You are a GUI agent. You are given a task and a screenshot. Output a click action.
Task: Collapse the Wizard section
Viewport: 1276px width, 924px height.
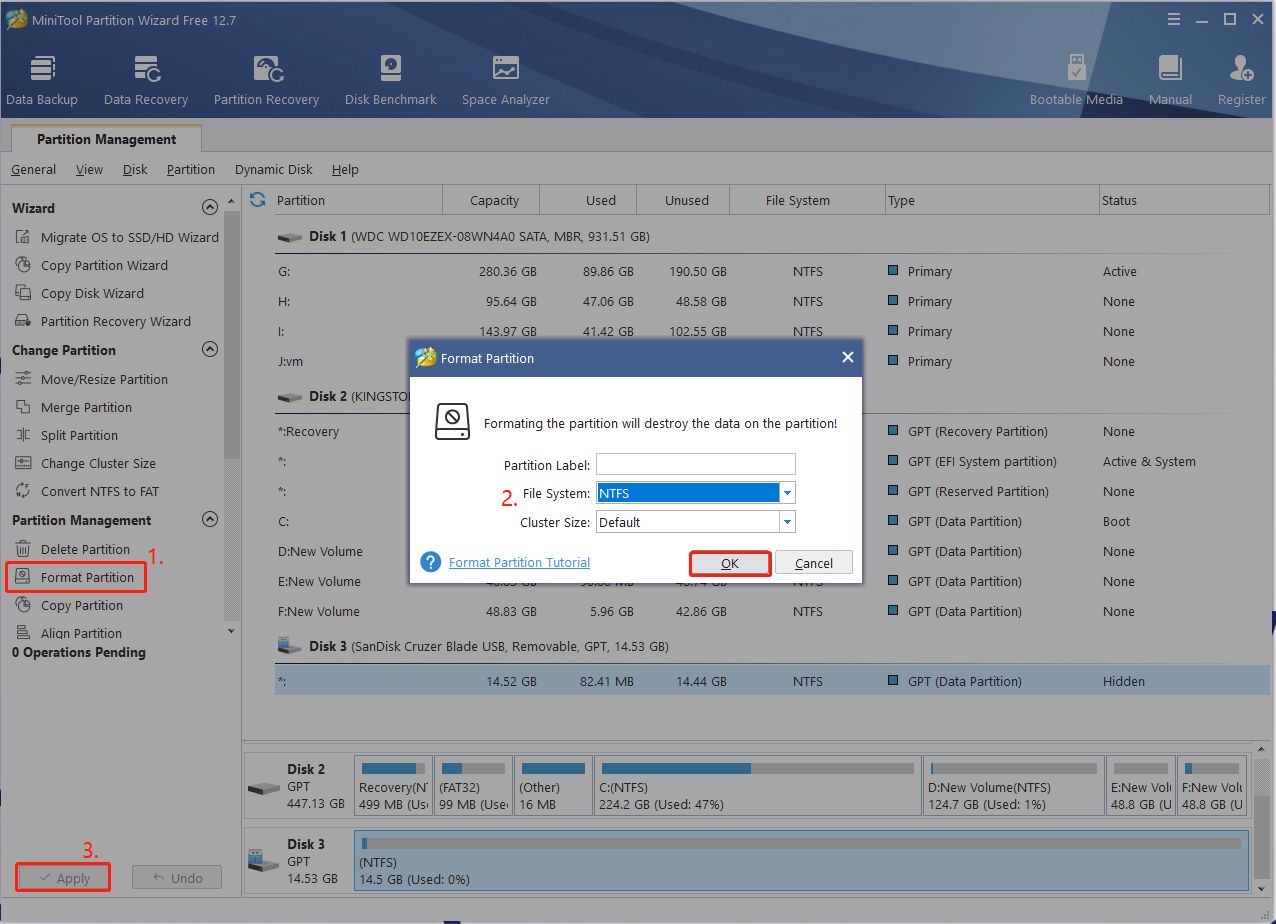coord(209,208)
